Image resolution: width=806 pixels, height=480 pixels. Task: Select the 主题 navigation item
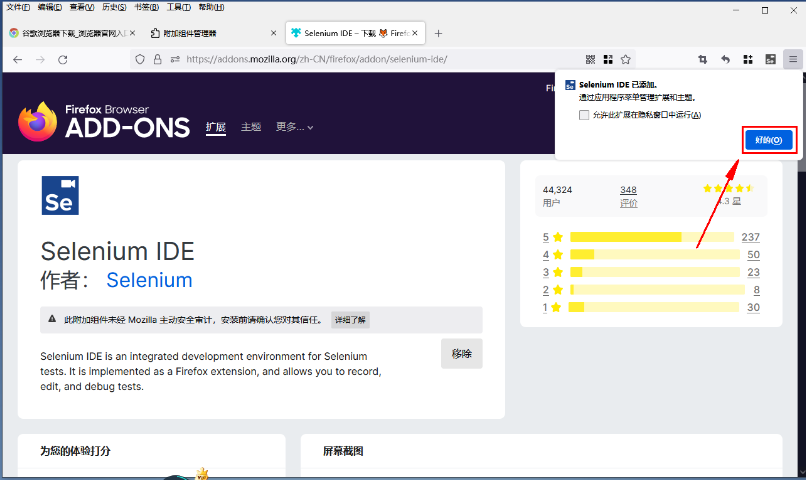[251, 127]
